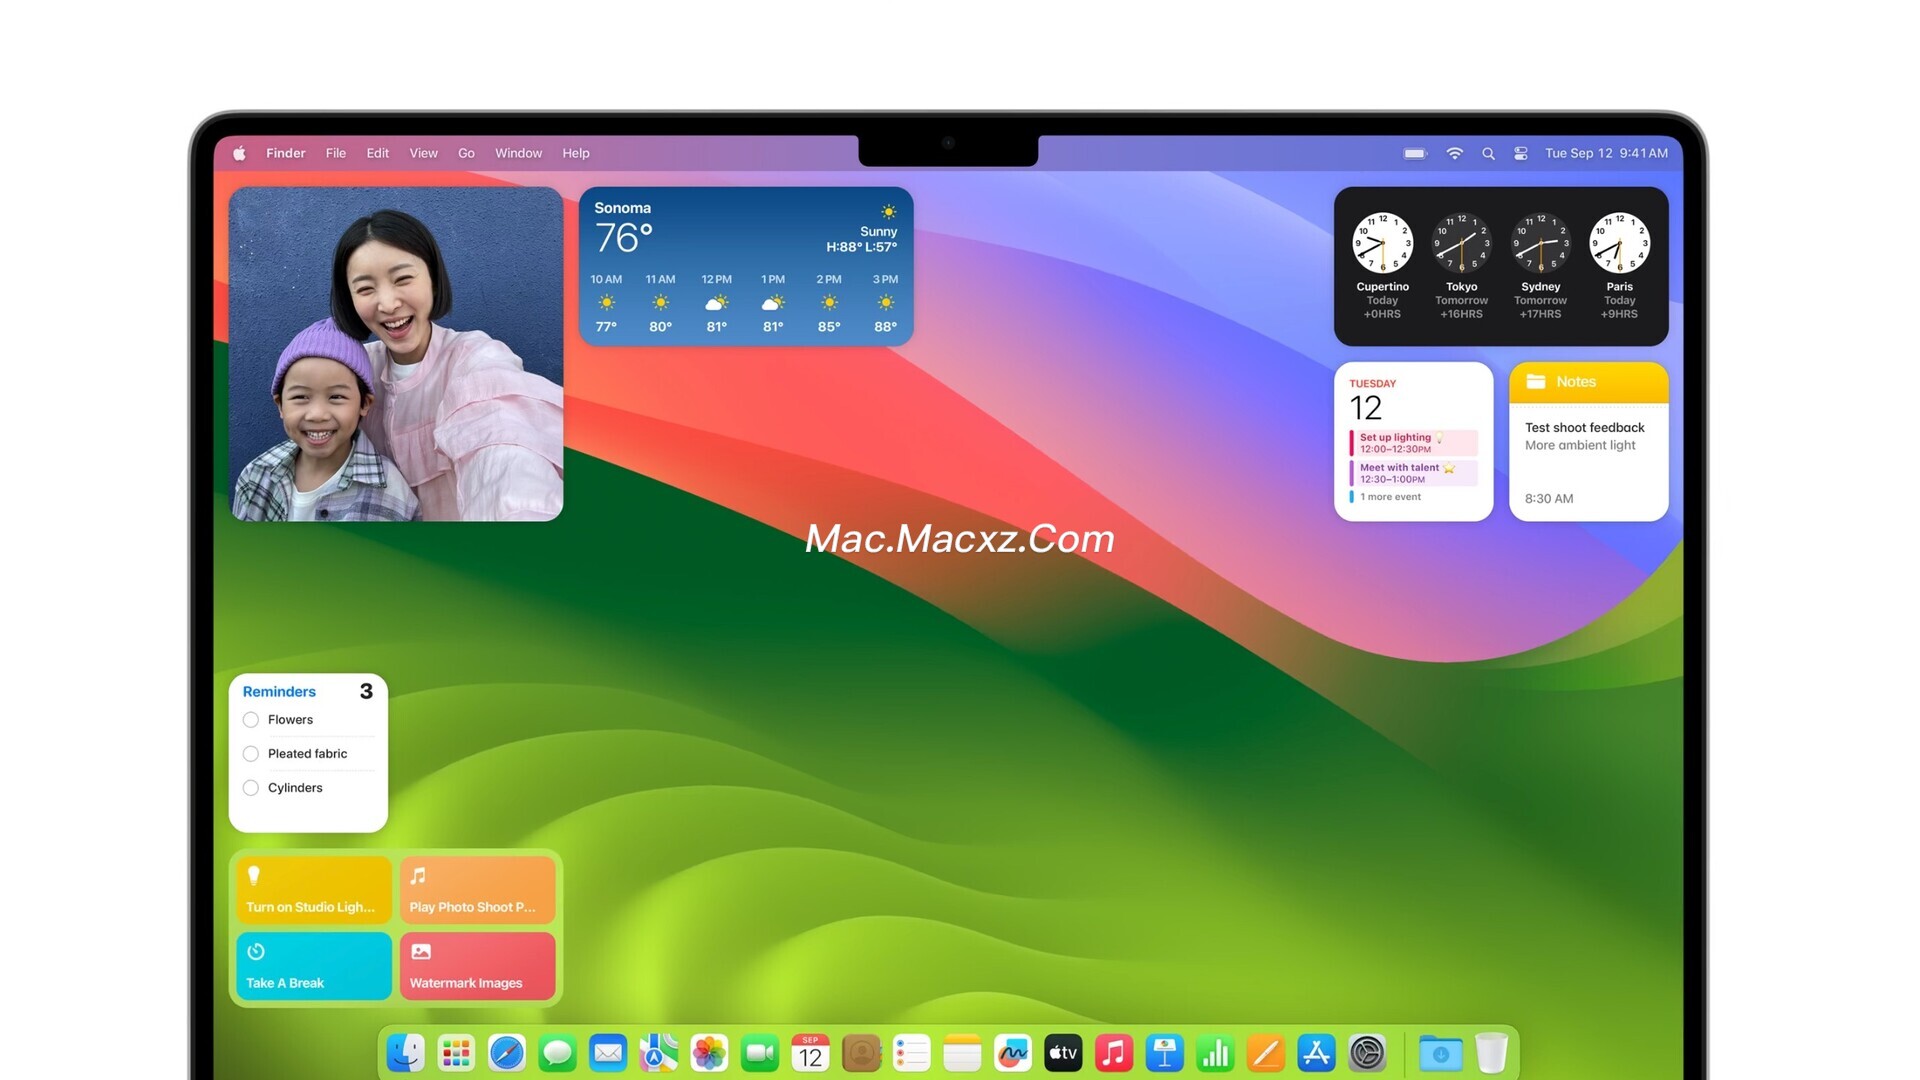Check off the Flowers reminder
Image resolution: width=1920 pixels, height=1080 pixels.
pyautogui.click(x=251, y=720)
